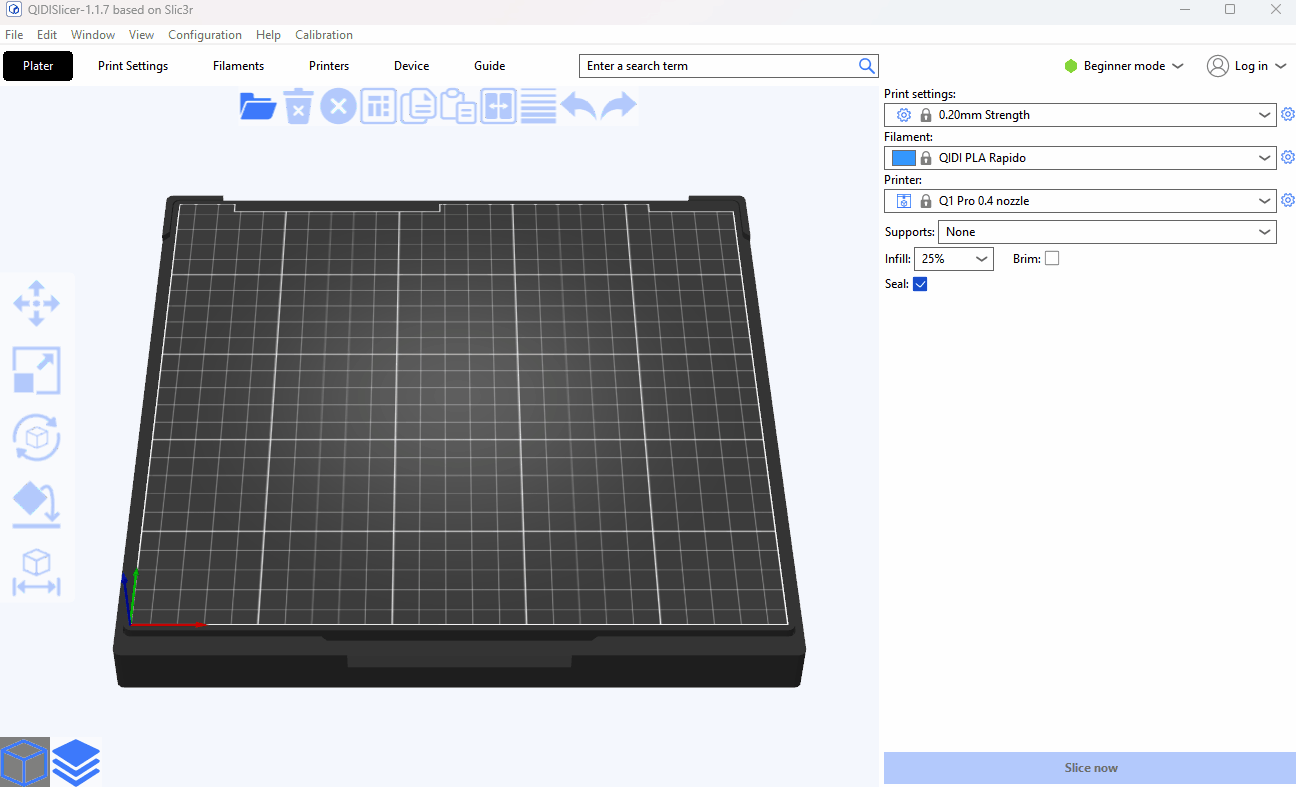Click the Slice now button
Viewport: 1296px width, 787px height.
[1090, 768]
